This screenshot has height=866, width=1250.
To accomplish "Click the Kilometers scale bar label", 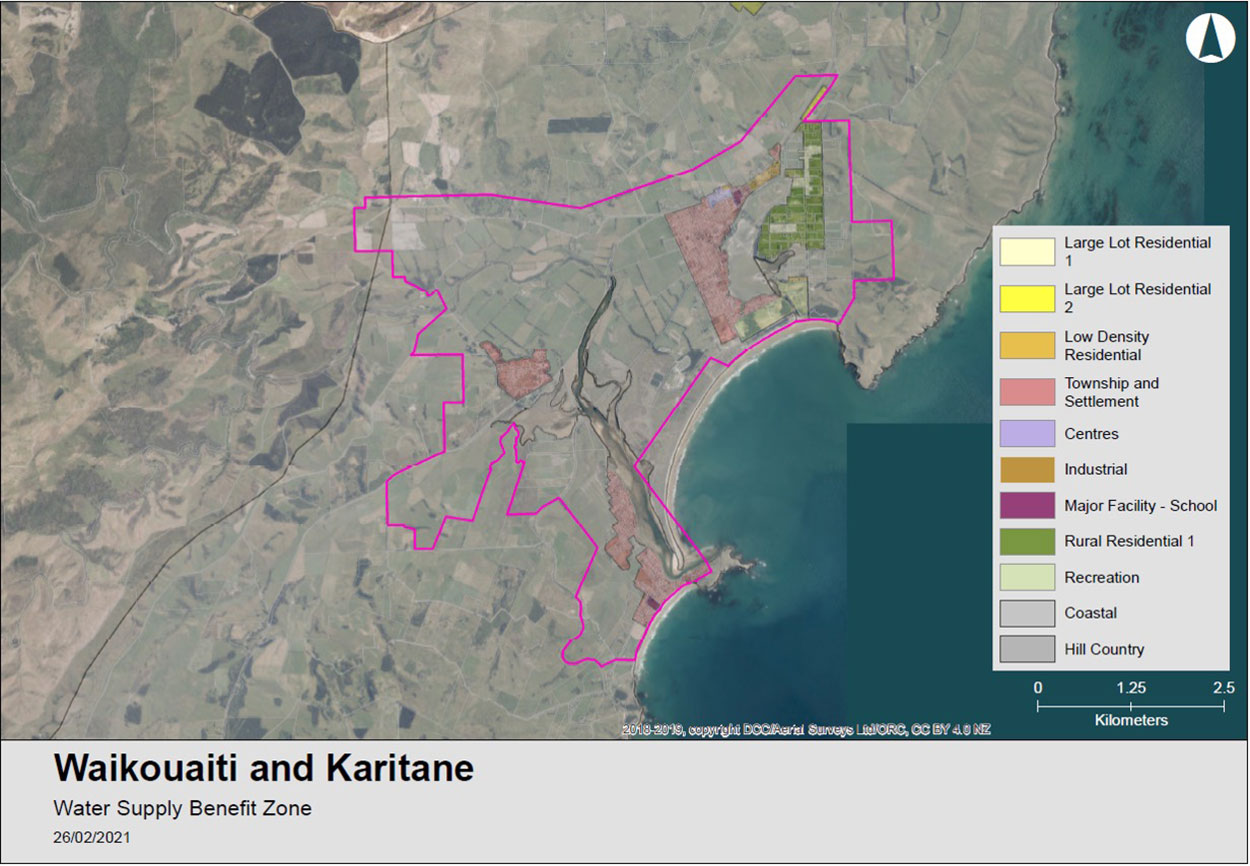I will pos(1131,720).
